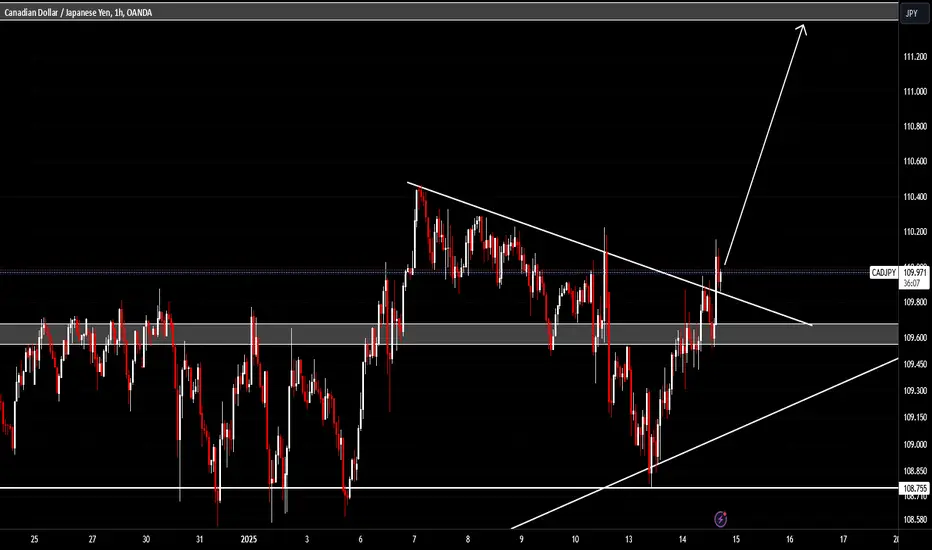Screen dimensions: 932x550
Task: Click the economic event lightning icon
Action: (x=720, y=519)
